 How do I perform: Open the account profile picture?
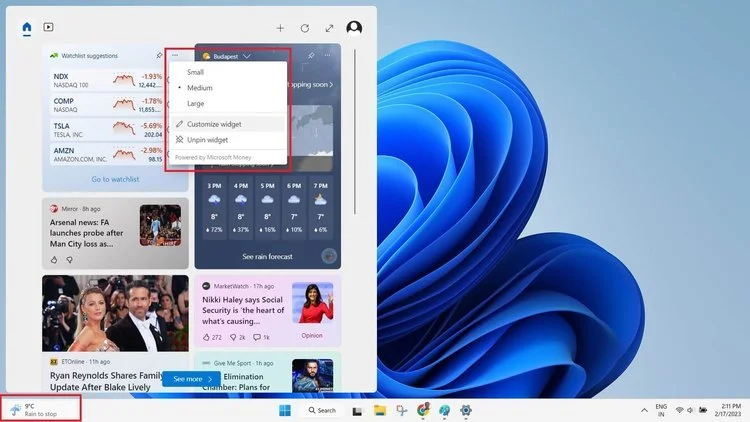[354, 28]
